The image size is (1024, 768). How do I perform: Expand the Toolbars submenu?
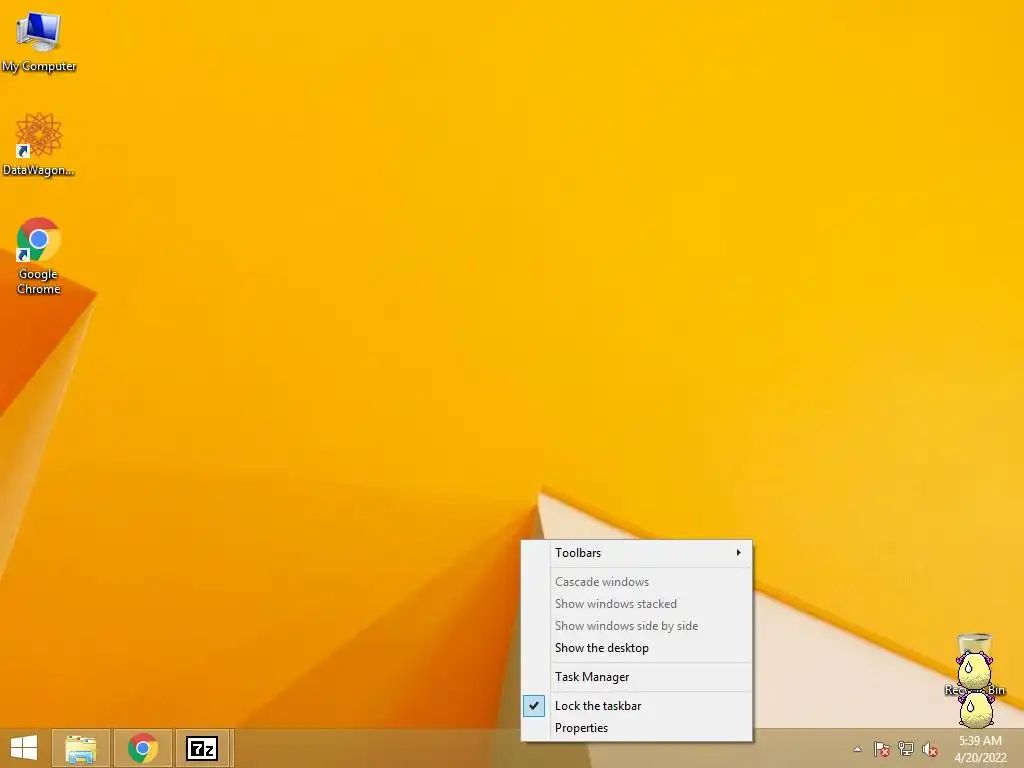pyautogui.click(x=637, y=552)
